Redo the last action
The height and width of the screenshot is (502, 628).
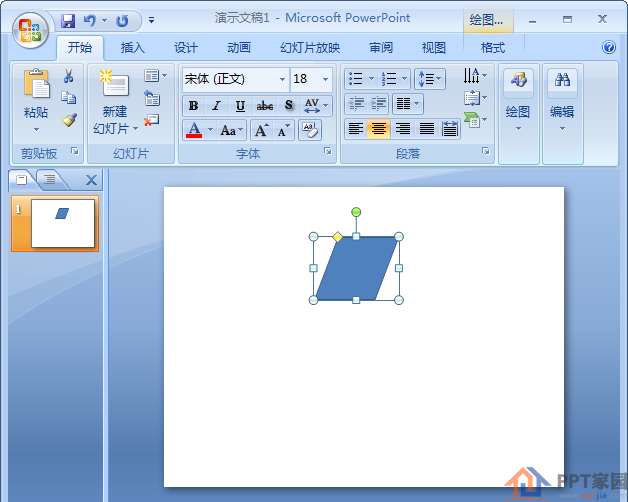tap(122, 21)
